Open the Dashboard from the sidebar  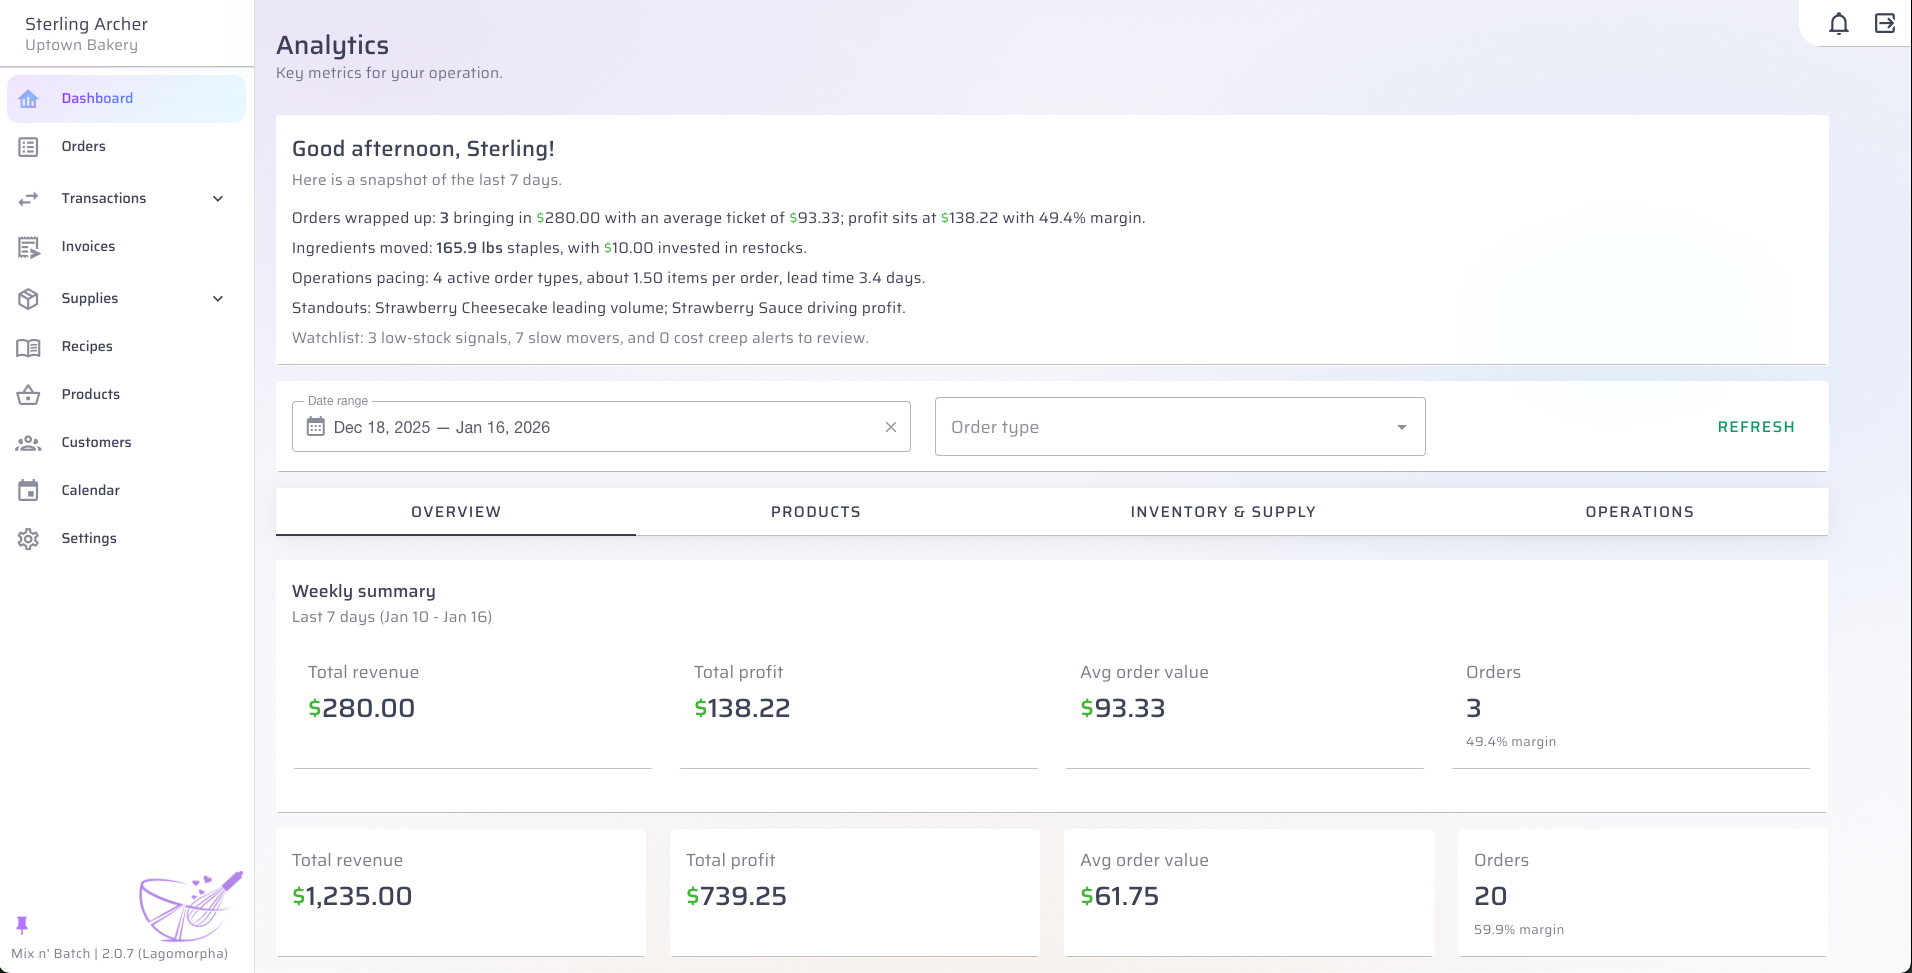(x=97, y=98)
